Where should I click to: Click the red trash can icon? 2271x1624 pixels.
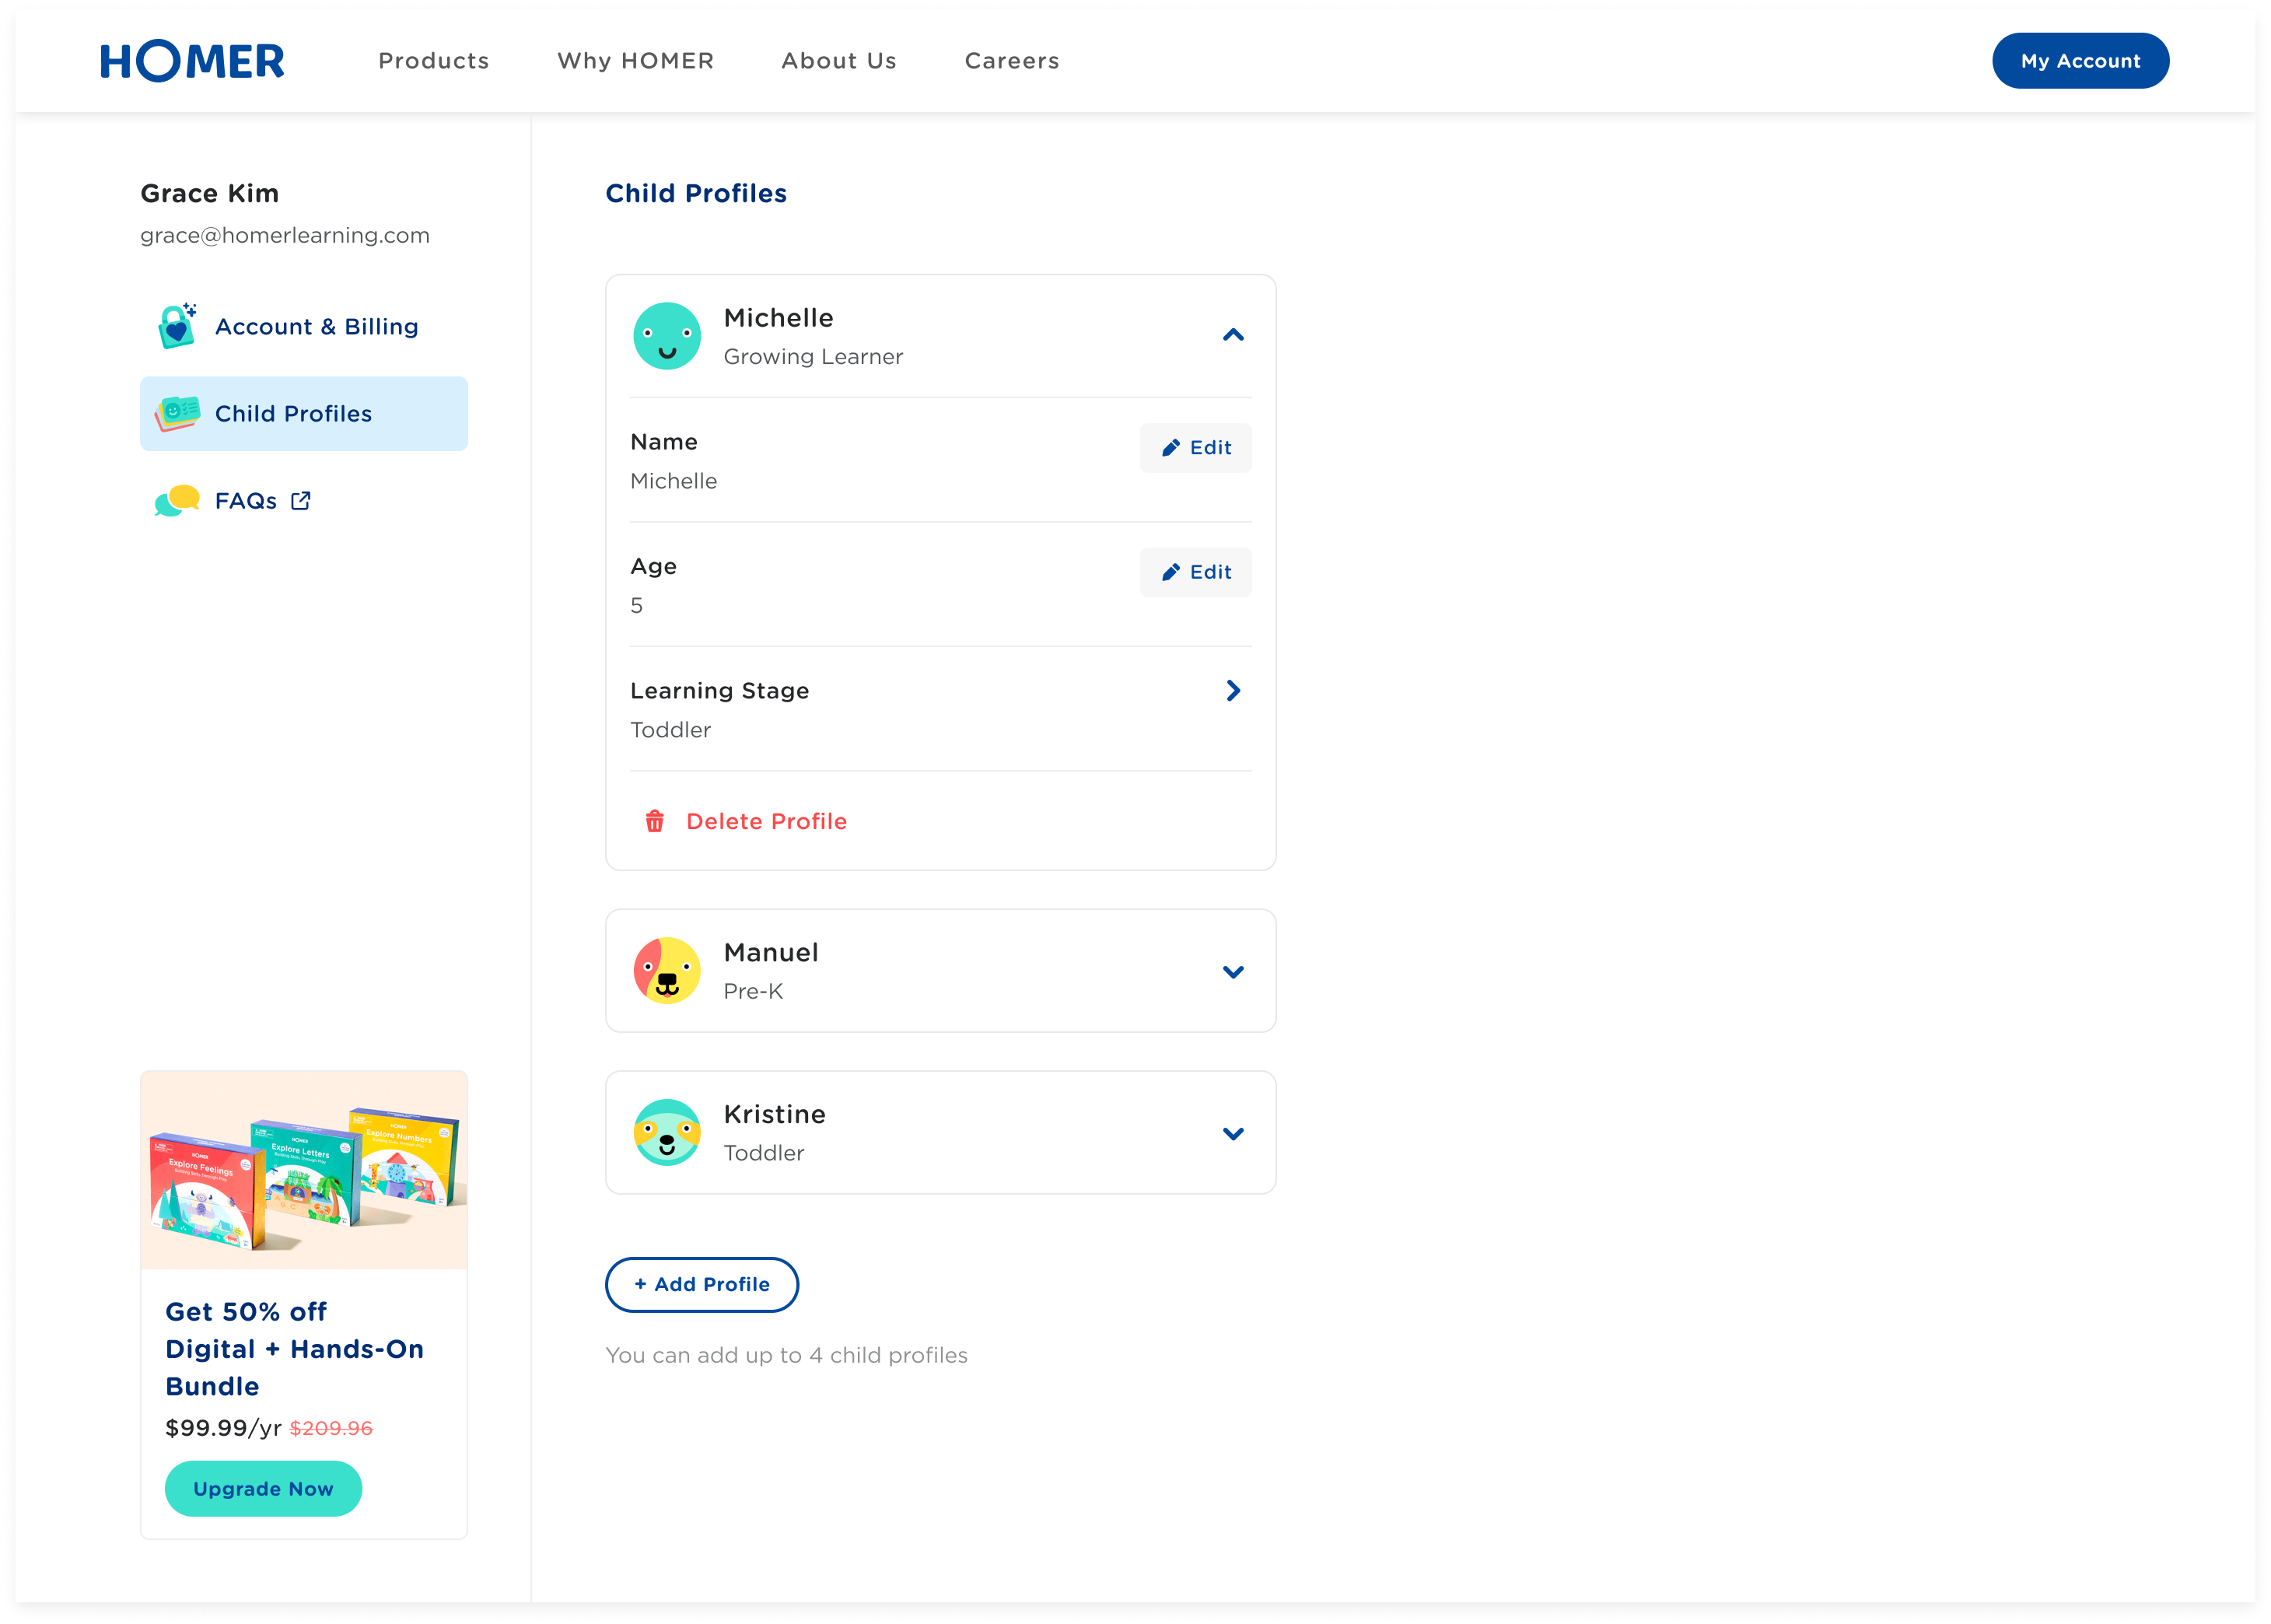654,821
